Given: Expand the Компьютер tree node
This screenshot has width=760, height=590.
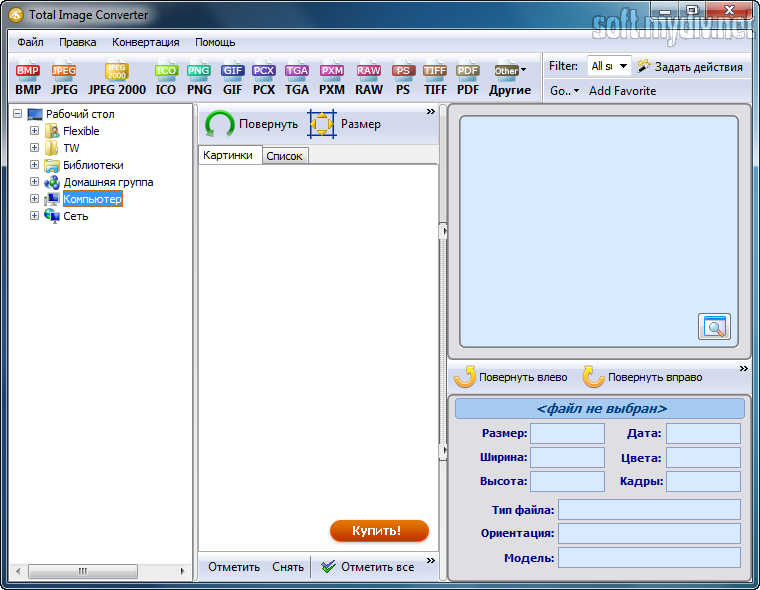Looking at the screenshot, I should [34, 199].
